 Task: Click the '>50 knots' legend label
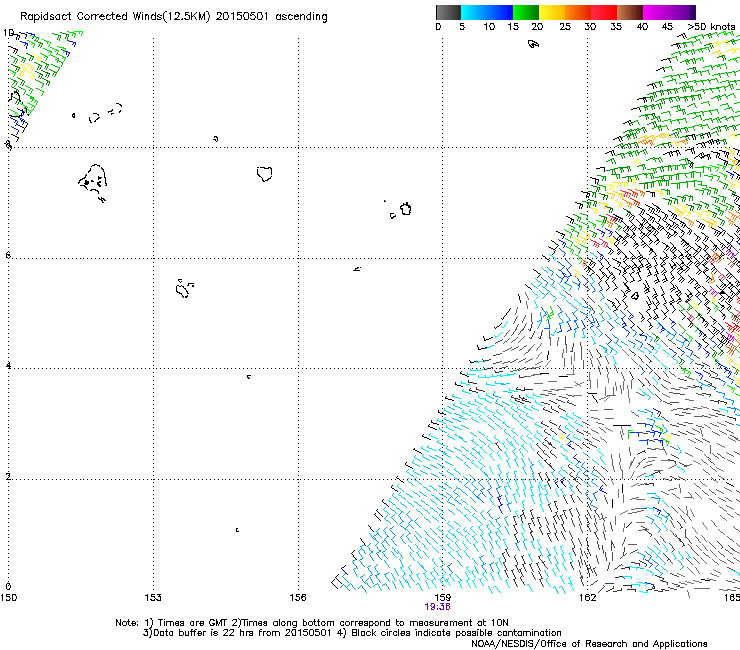(711, 27)
